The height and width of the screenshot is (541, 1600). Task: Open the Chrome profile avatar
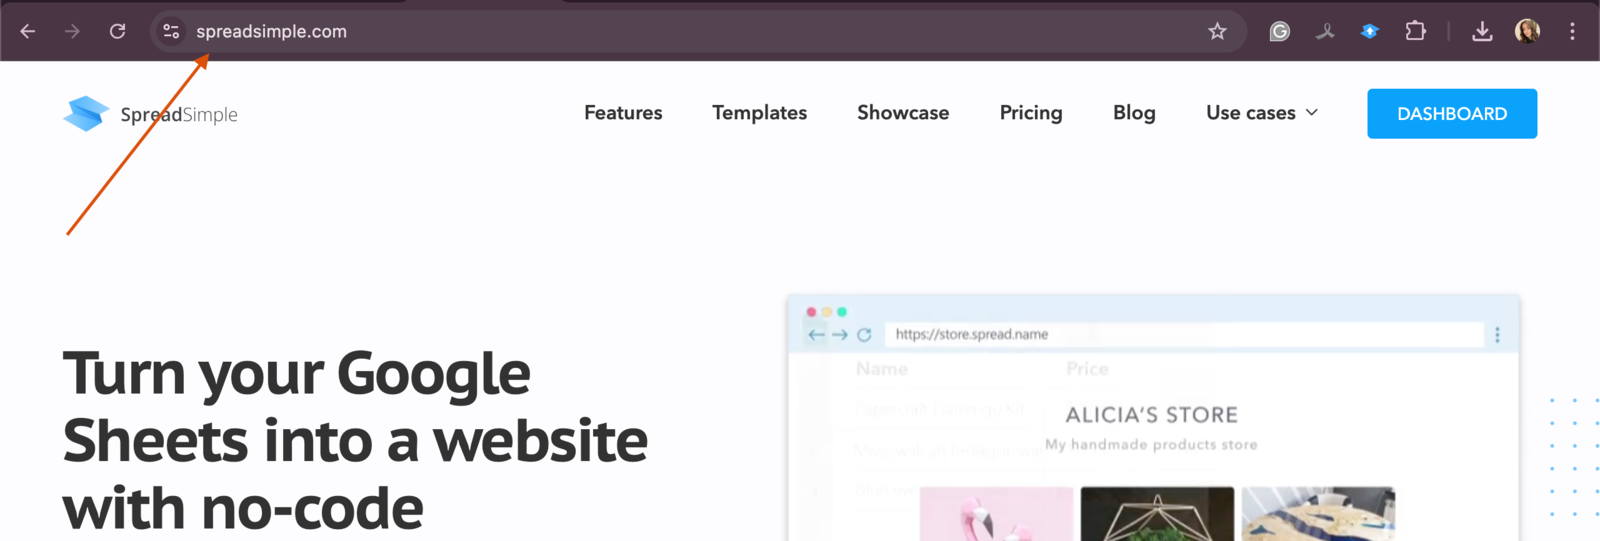click(x=1527, y=31)
